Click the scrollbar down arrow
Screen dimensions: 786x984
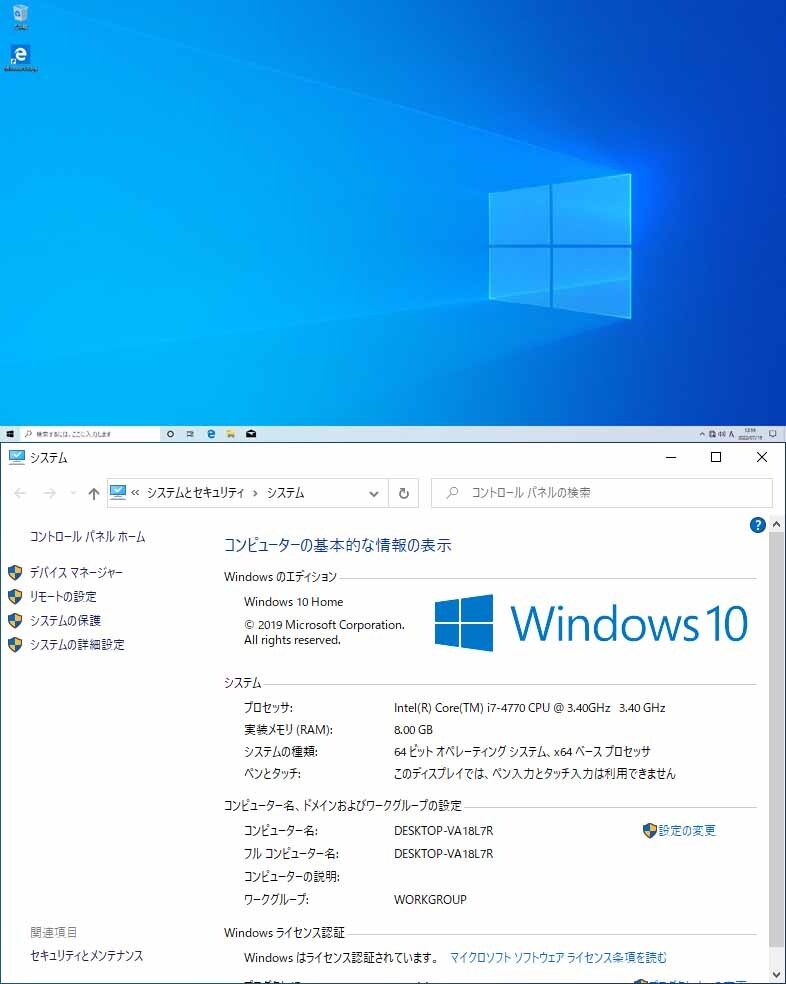point(777,975)
